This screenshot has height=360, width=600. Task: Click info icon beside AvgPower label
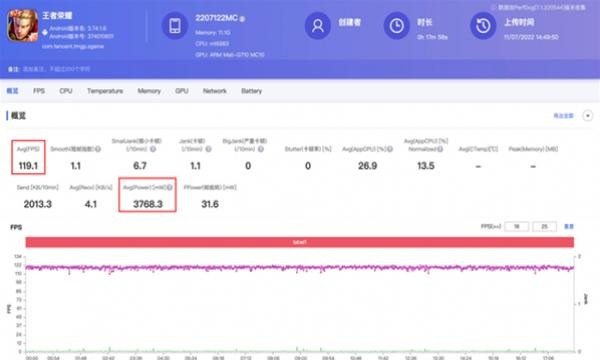click(170, 187)
